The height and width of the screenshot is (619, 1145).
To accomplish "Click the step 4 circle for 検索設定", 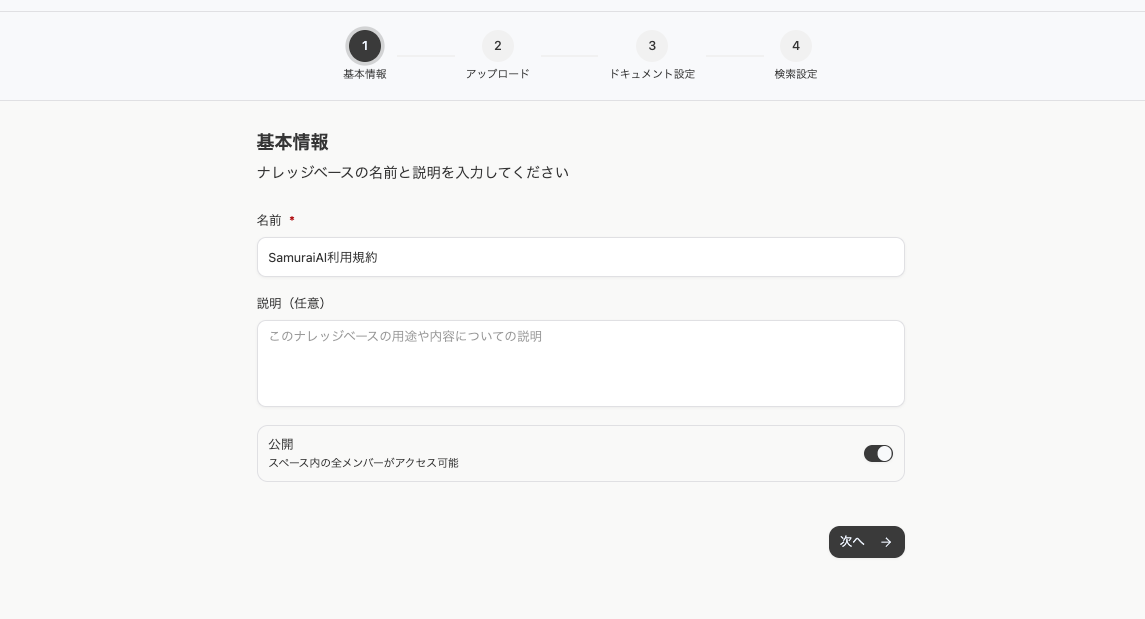I will 795,46.
